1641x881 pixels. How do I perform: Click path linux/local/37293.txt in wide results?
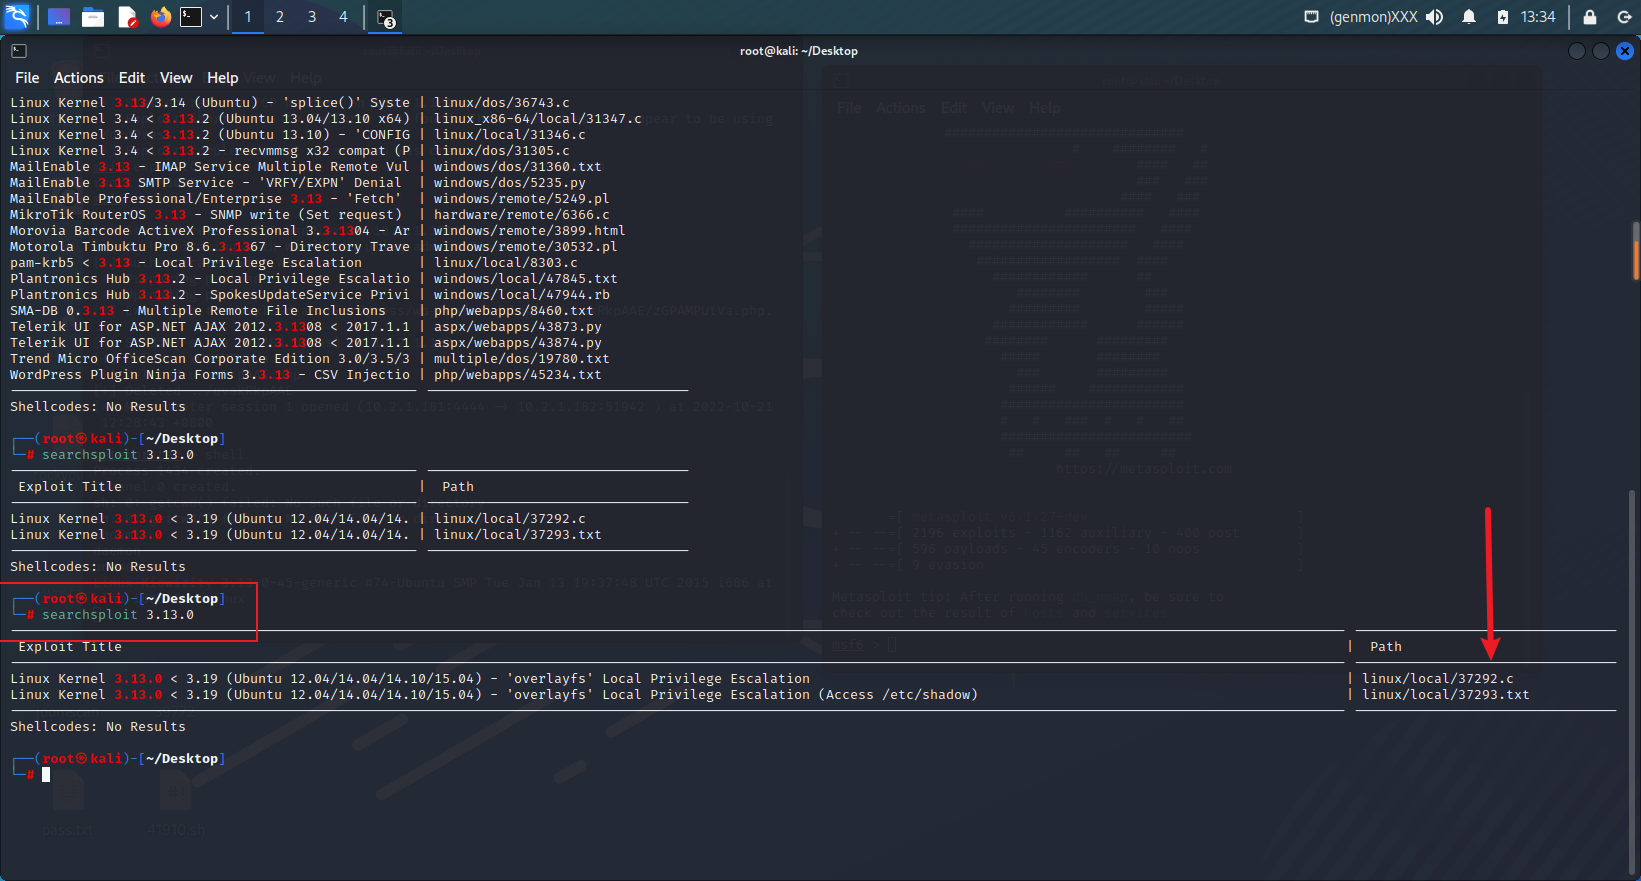point(1445,695)
